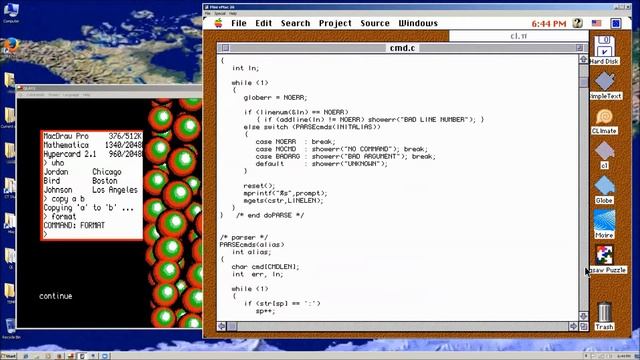Viewport: 640px width, 360px height.
Task: Click the 'int err, ln;' declaration
Action: pyautogui.click(x=257, y=274)
